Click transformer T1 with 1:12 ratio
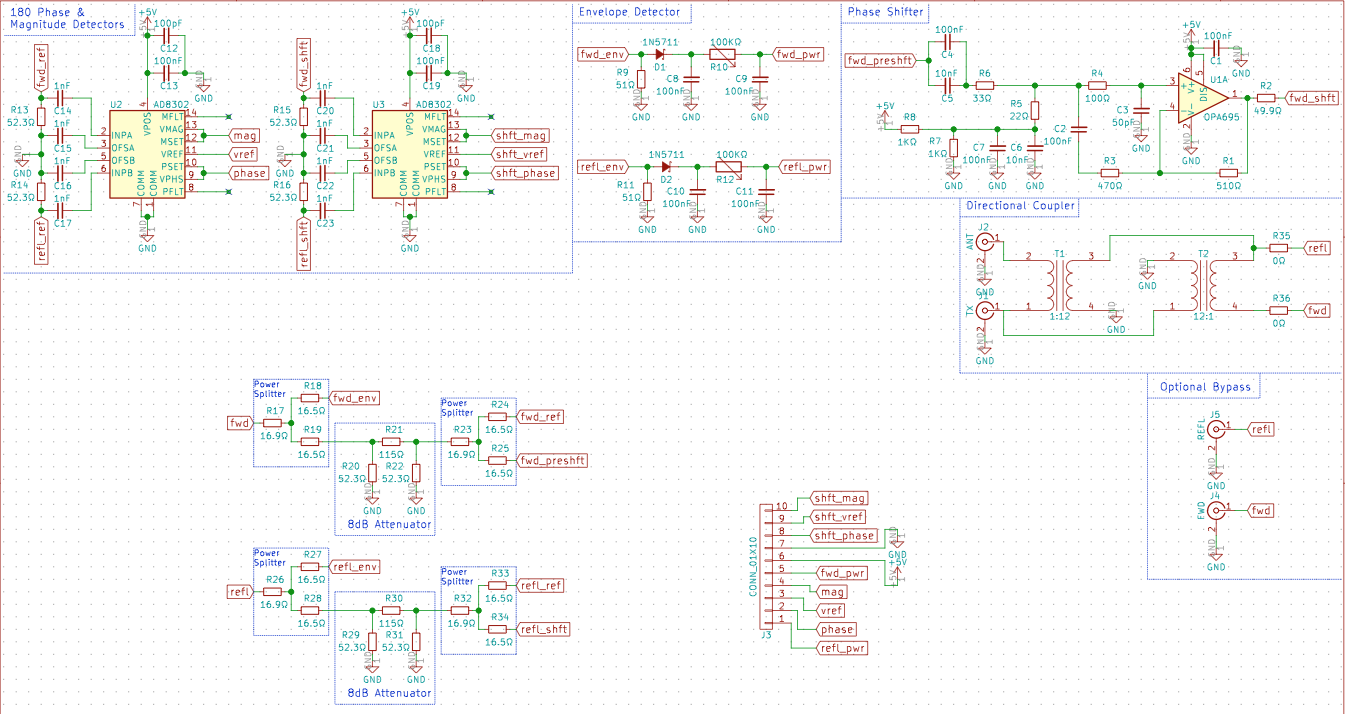The height and width of the screenshot is (714, 1345). [x=1060, y=286]
